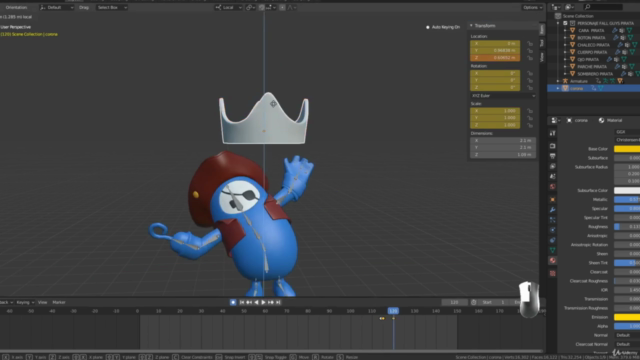Open the View Layer properties tab icon

[x=552, y=166]
